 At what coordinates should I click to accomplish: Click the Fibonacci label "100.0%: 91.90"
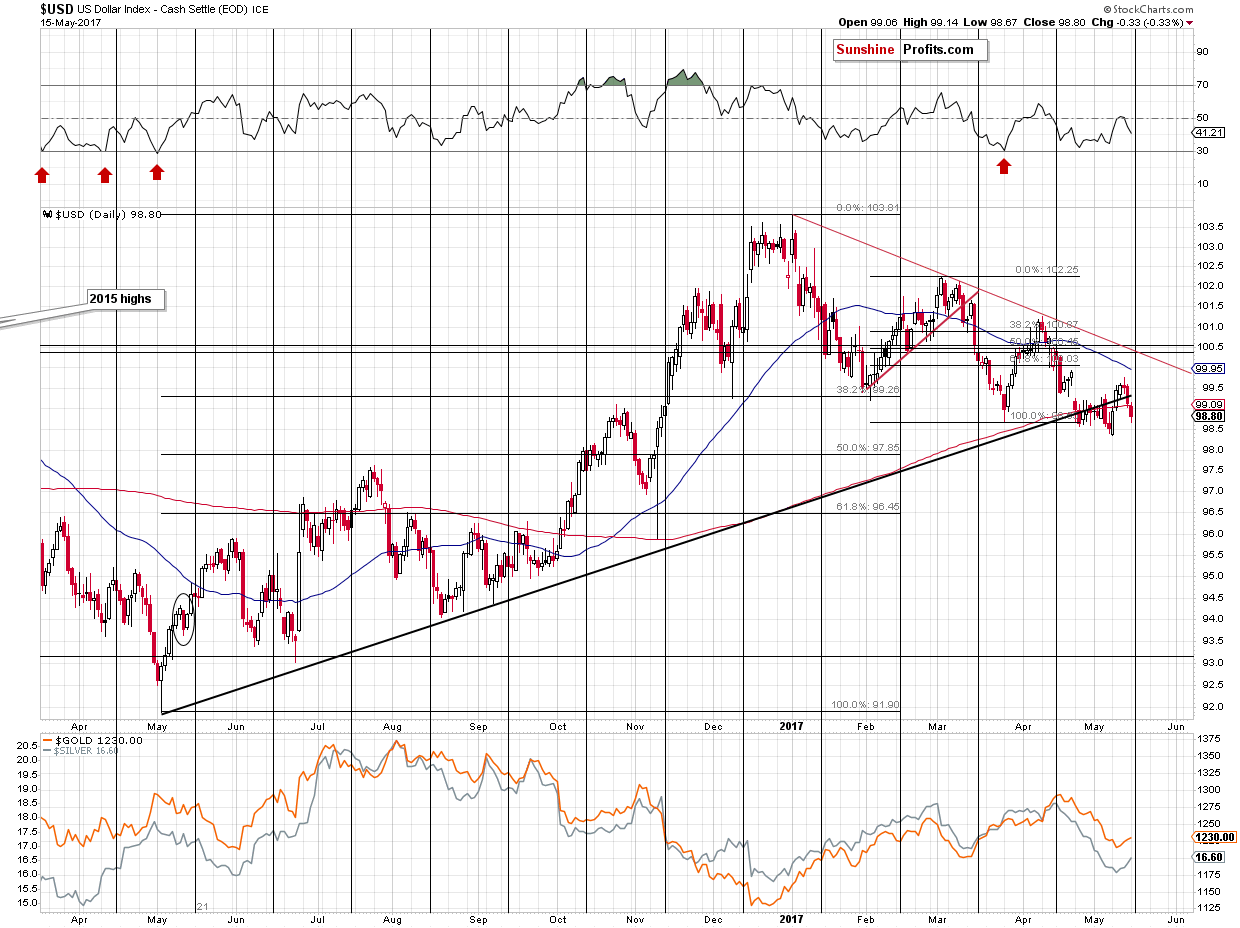coord(866,704)
